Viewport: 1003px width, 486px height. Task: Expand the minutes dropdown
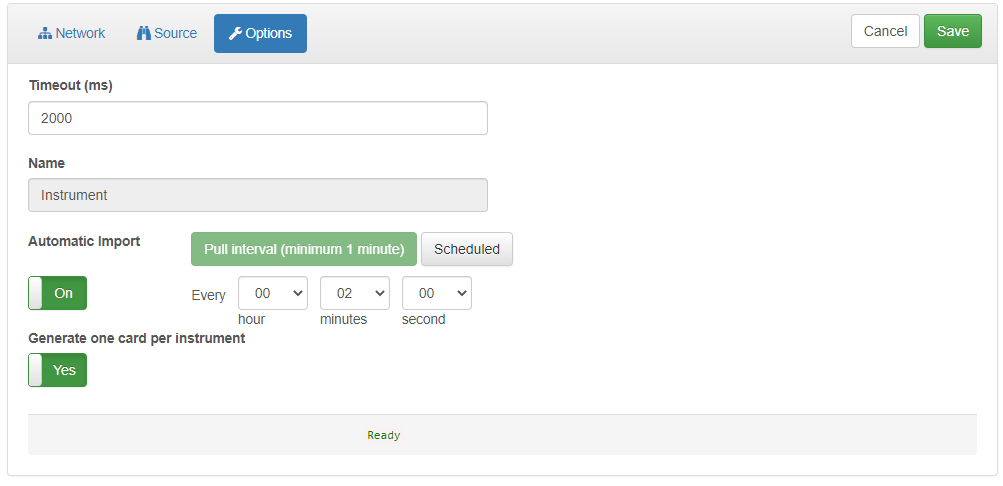coord(354,293)
